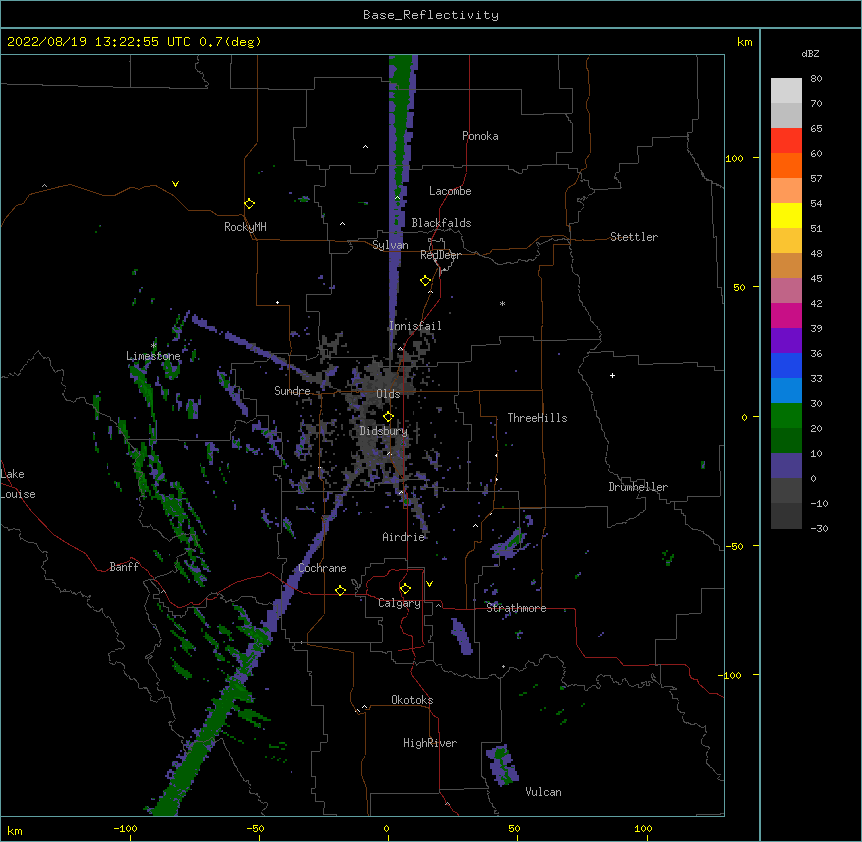Click the 80 value on dBZ legend

[816, 79]
